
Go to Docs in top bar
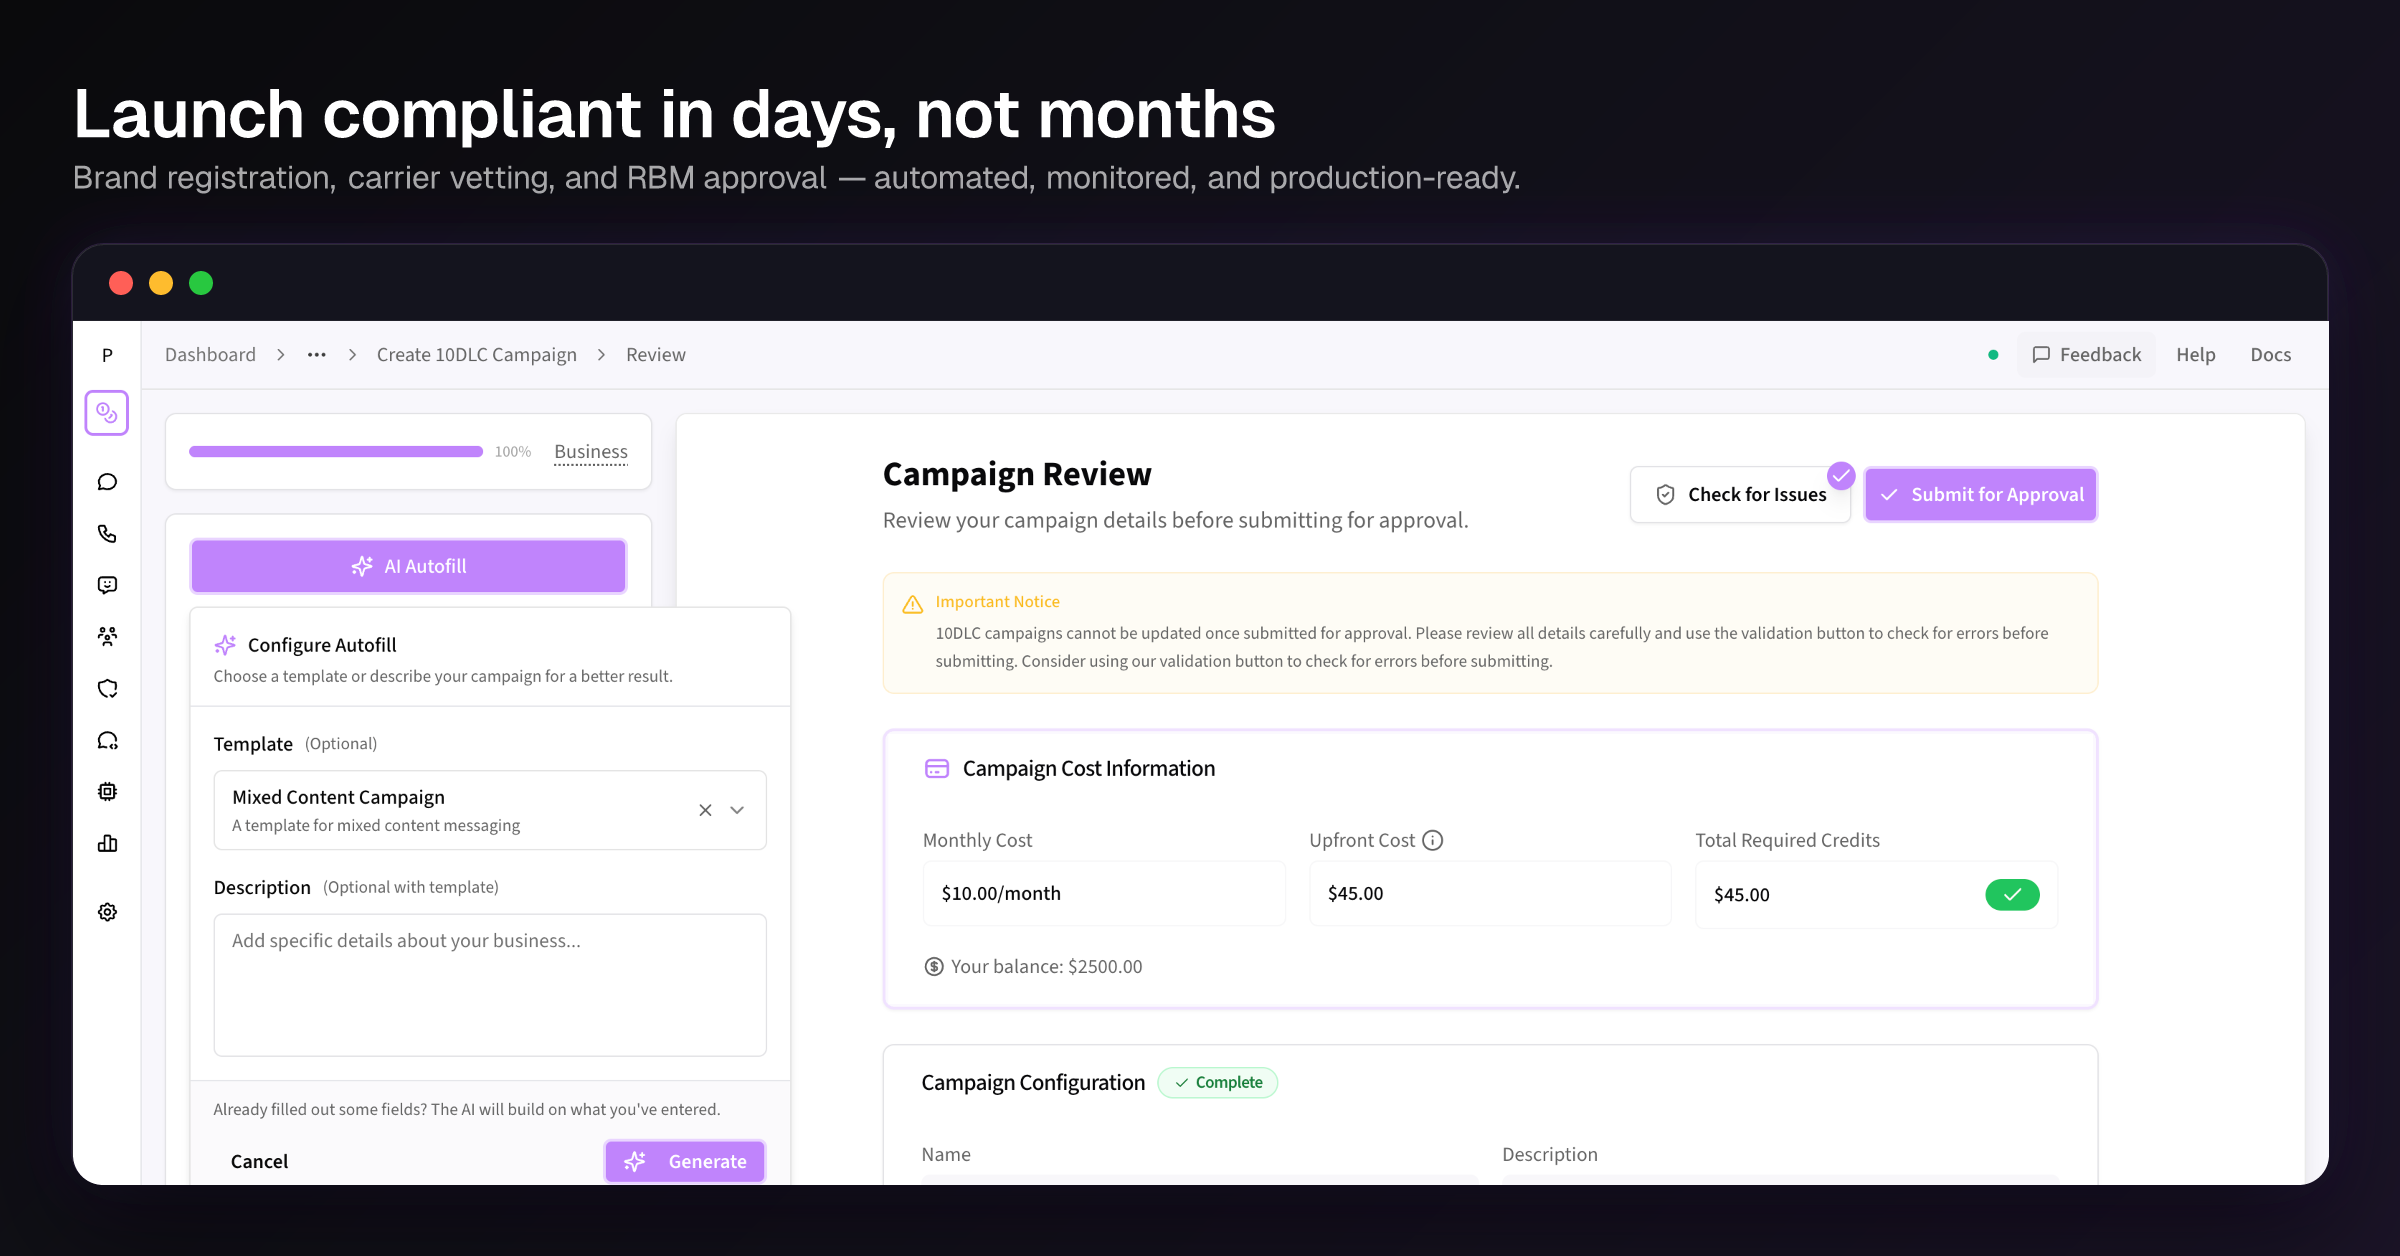tap(2270, 355)
